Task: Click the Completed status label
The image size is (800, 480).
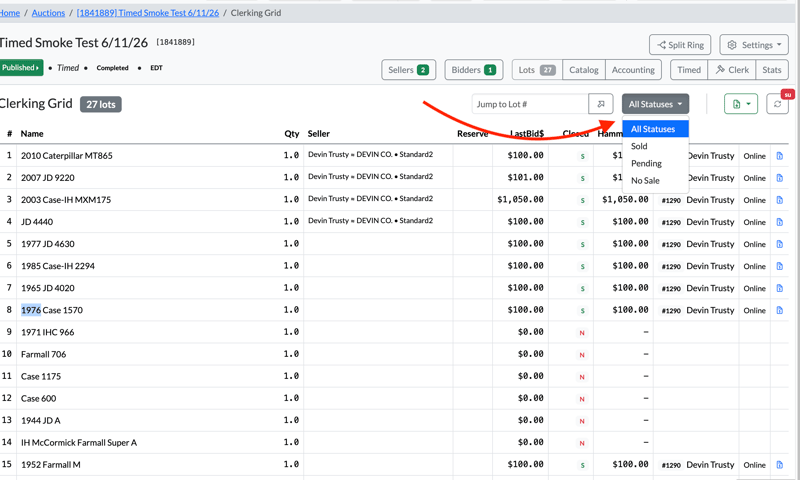Action: point(112,68)
